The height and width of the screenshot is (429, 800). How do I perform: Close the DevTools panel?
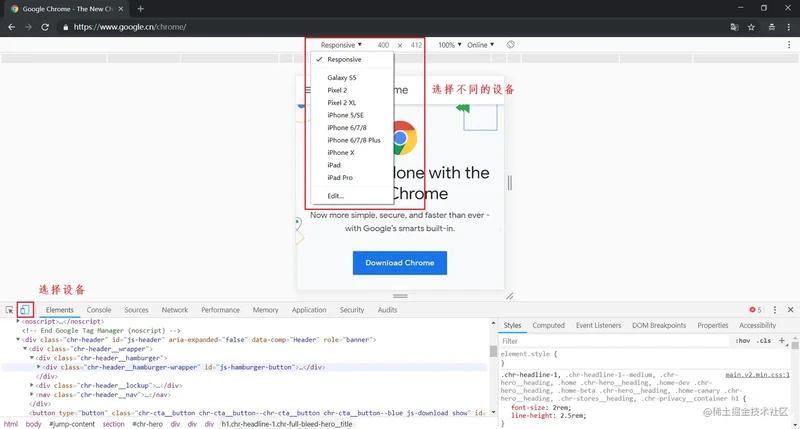click(x=790, y=310)
